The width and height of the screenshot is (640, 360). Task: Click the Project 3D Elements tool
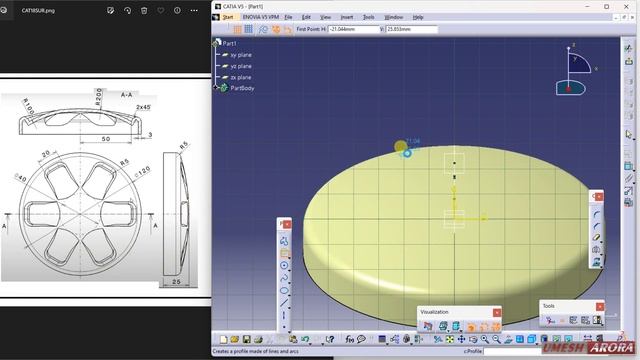pyautogui.click(x=596, y=262)
